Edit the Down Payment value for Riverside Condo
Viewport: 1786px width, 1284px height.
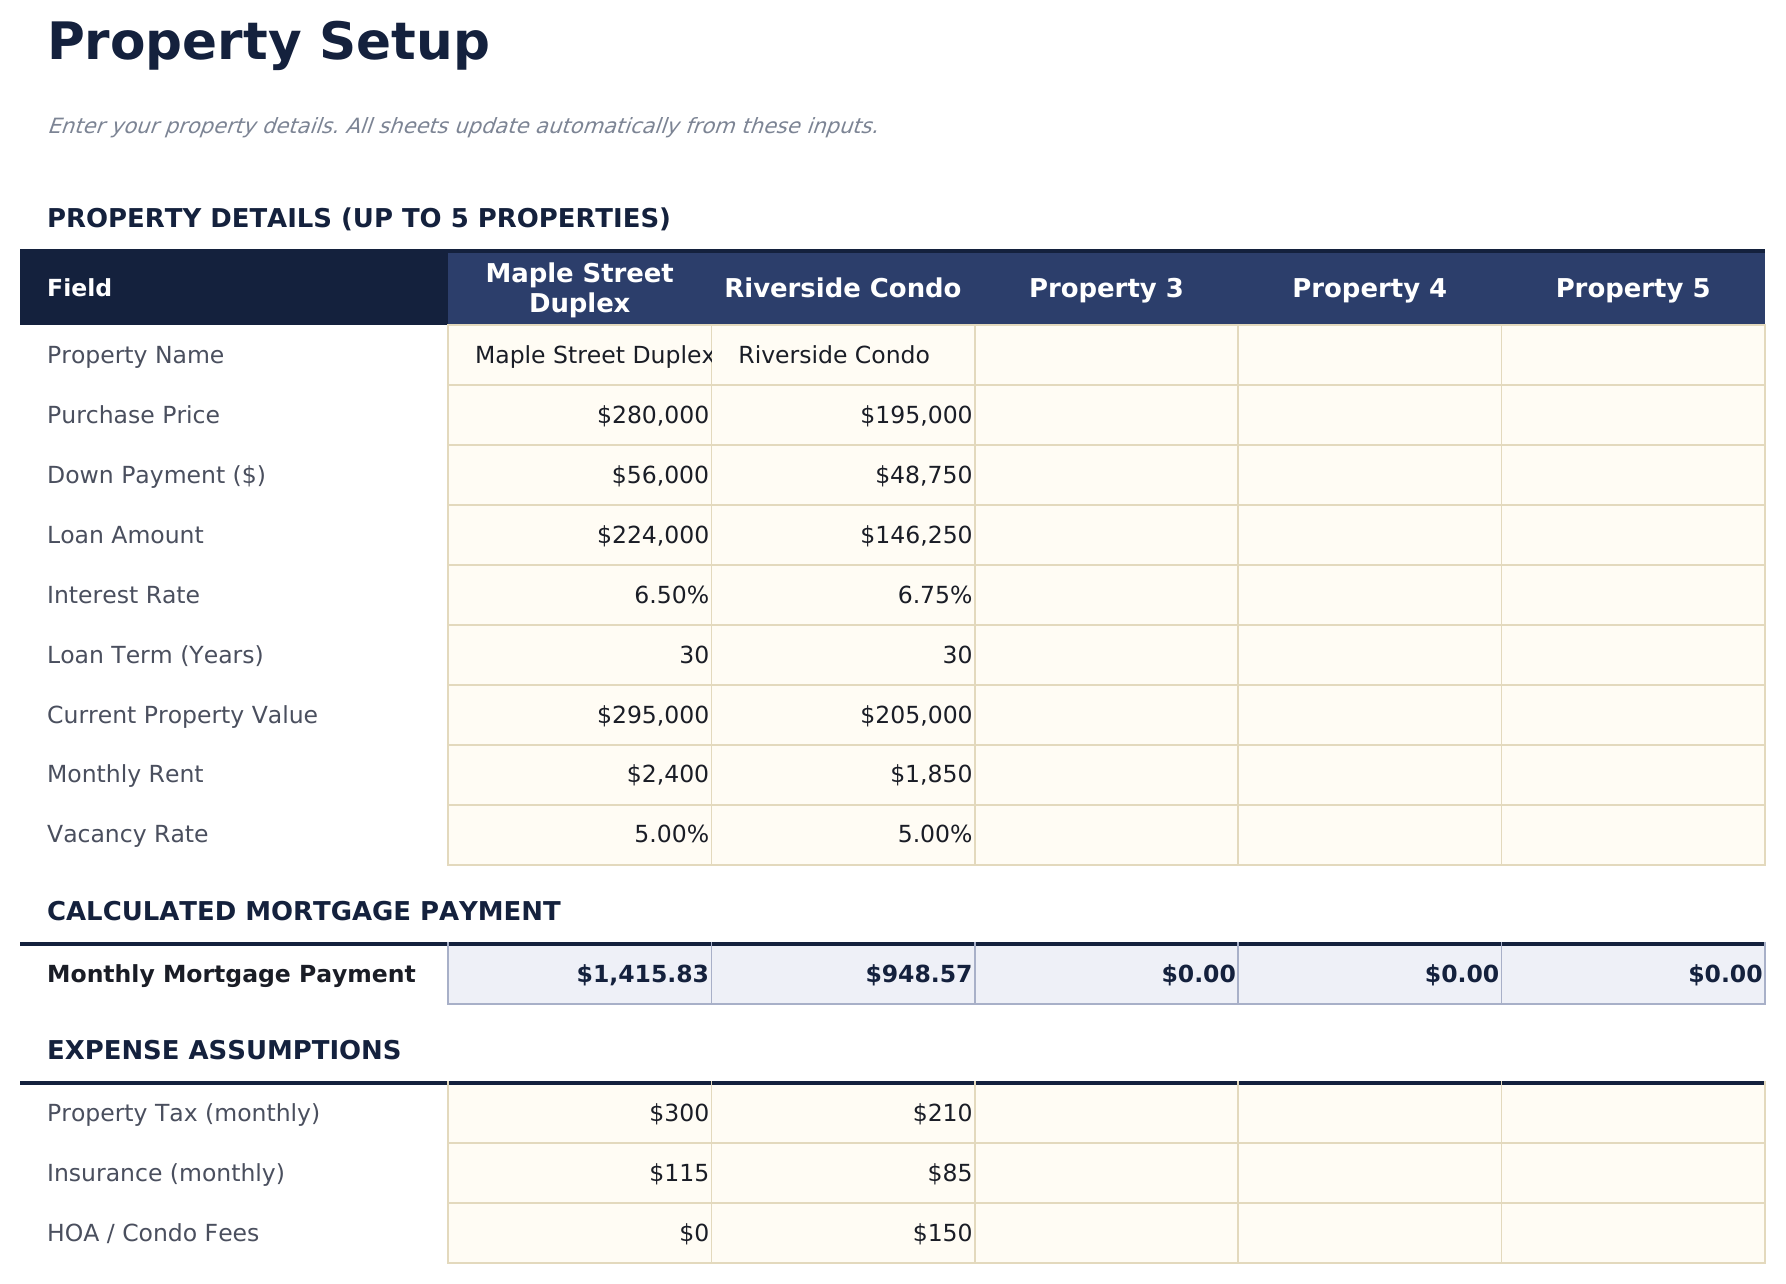[842, 475]
